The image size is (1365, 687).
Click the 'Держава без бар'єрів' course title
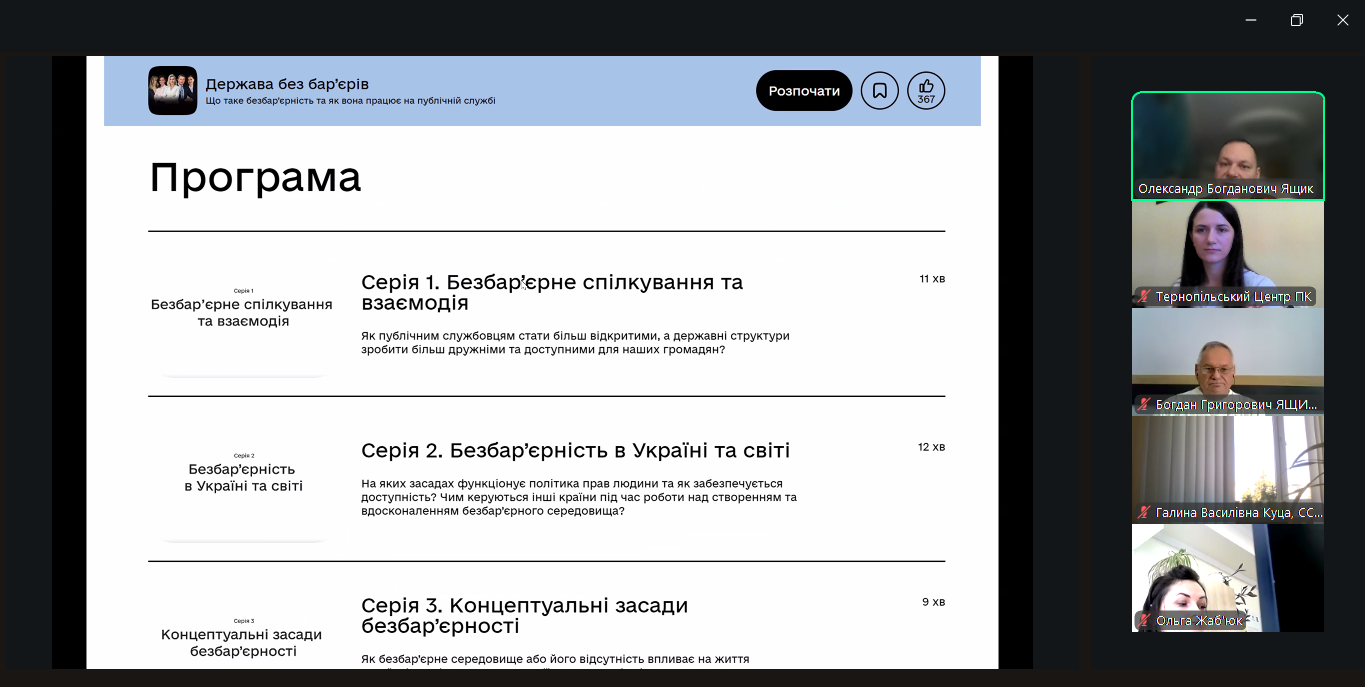coord(287,84)
